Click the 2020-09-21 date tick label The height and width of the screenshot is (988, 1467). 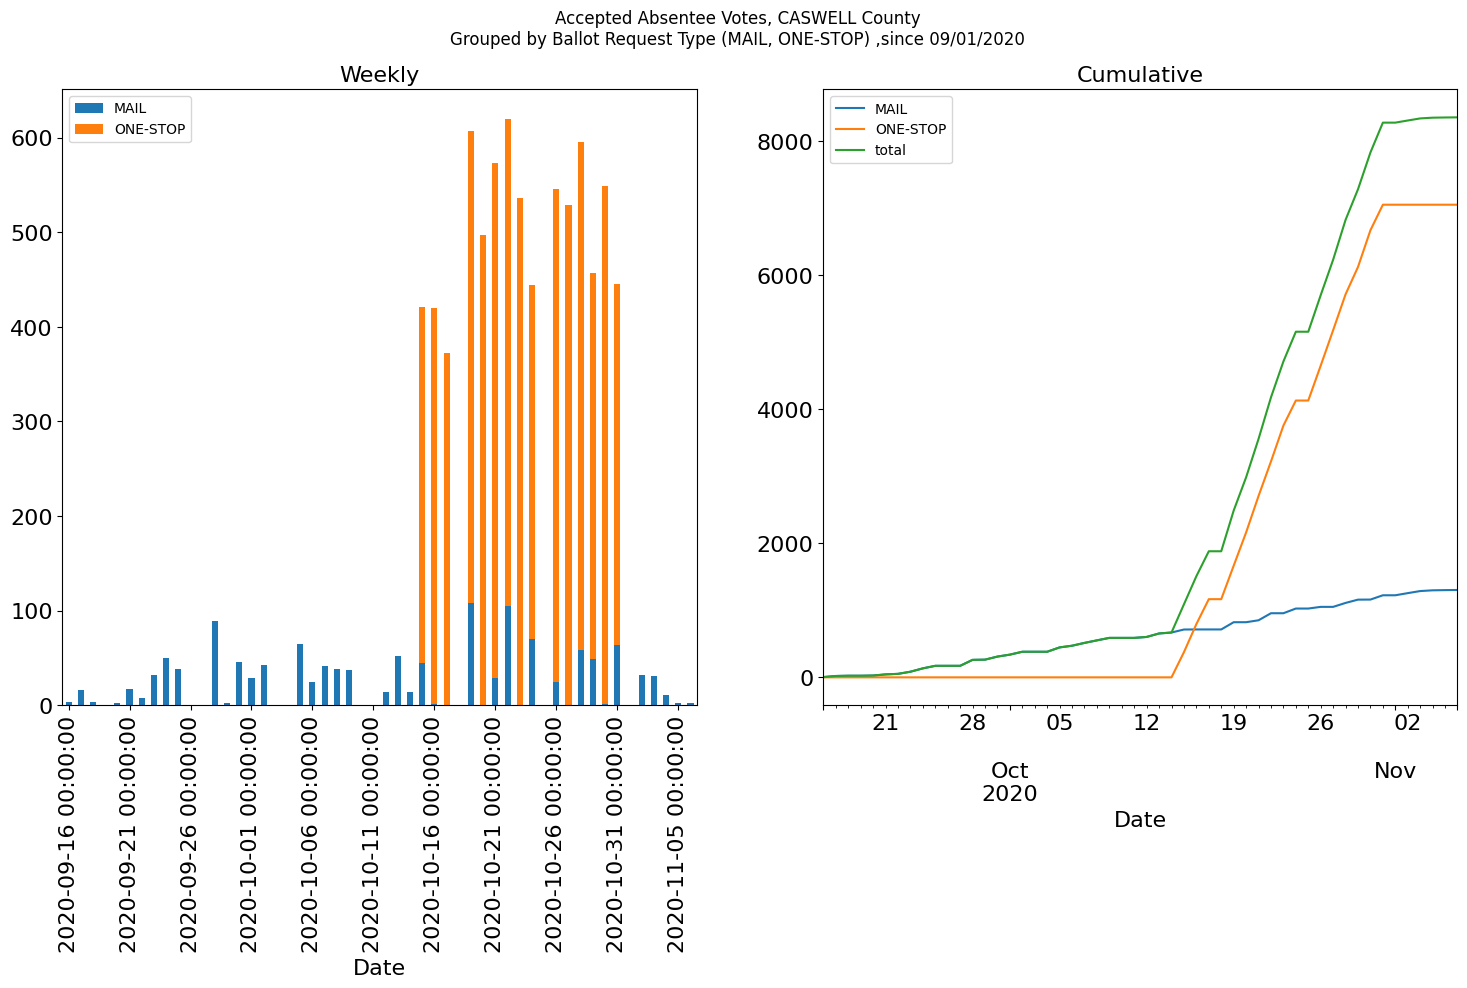pos(128,832)
